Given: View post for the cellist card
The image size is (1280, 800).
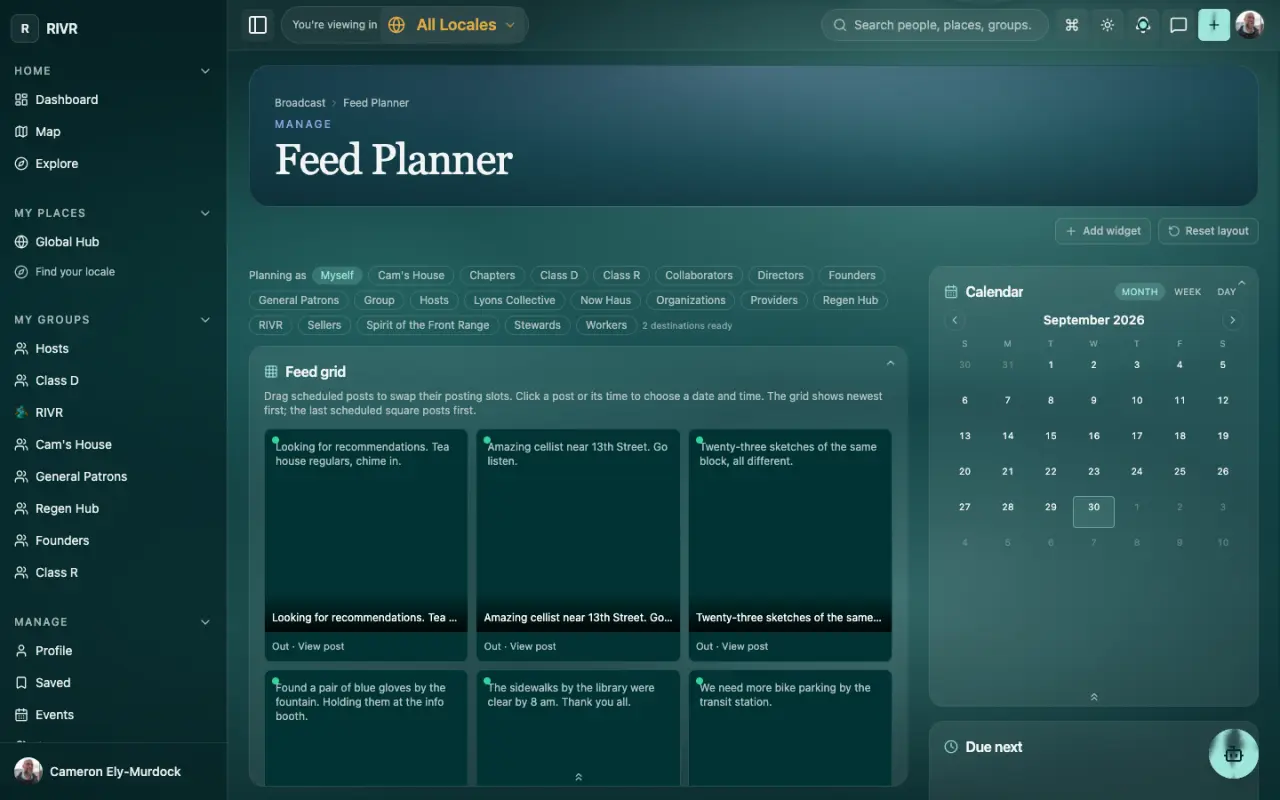Looking at the screenshot, I should pos(533,646).
